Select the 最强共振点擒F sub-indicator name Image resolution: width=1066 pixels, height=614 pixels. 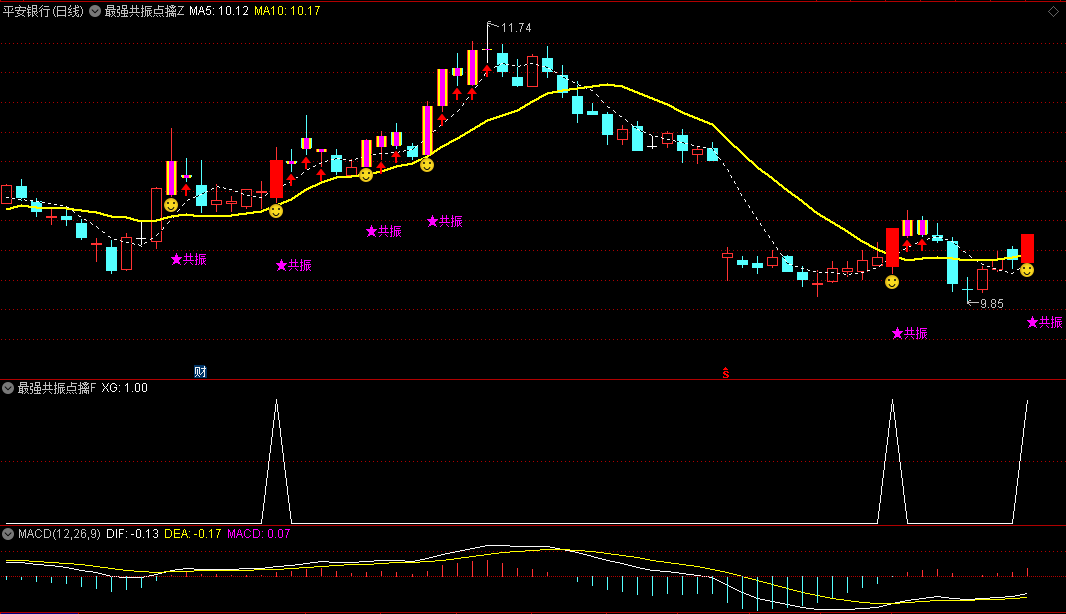coord(57,388)
